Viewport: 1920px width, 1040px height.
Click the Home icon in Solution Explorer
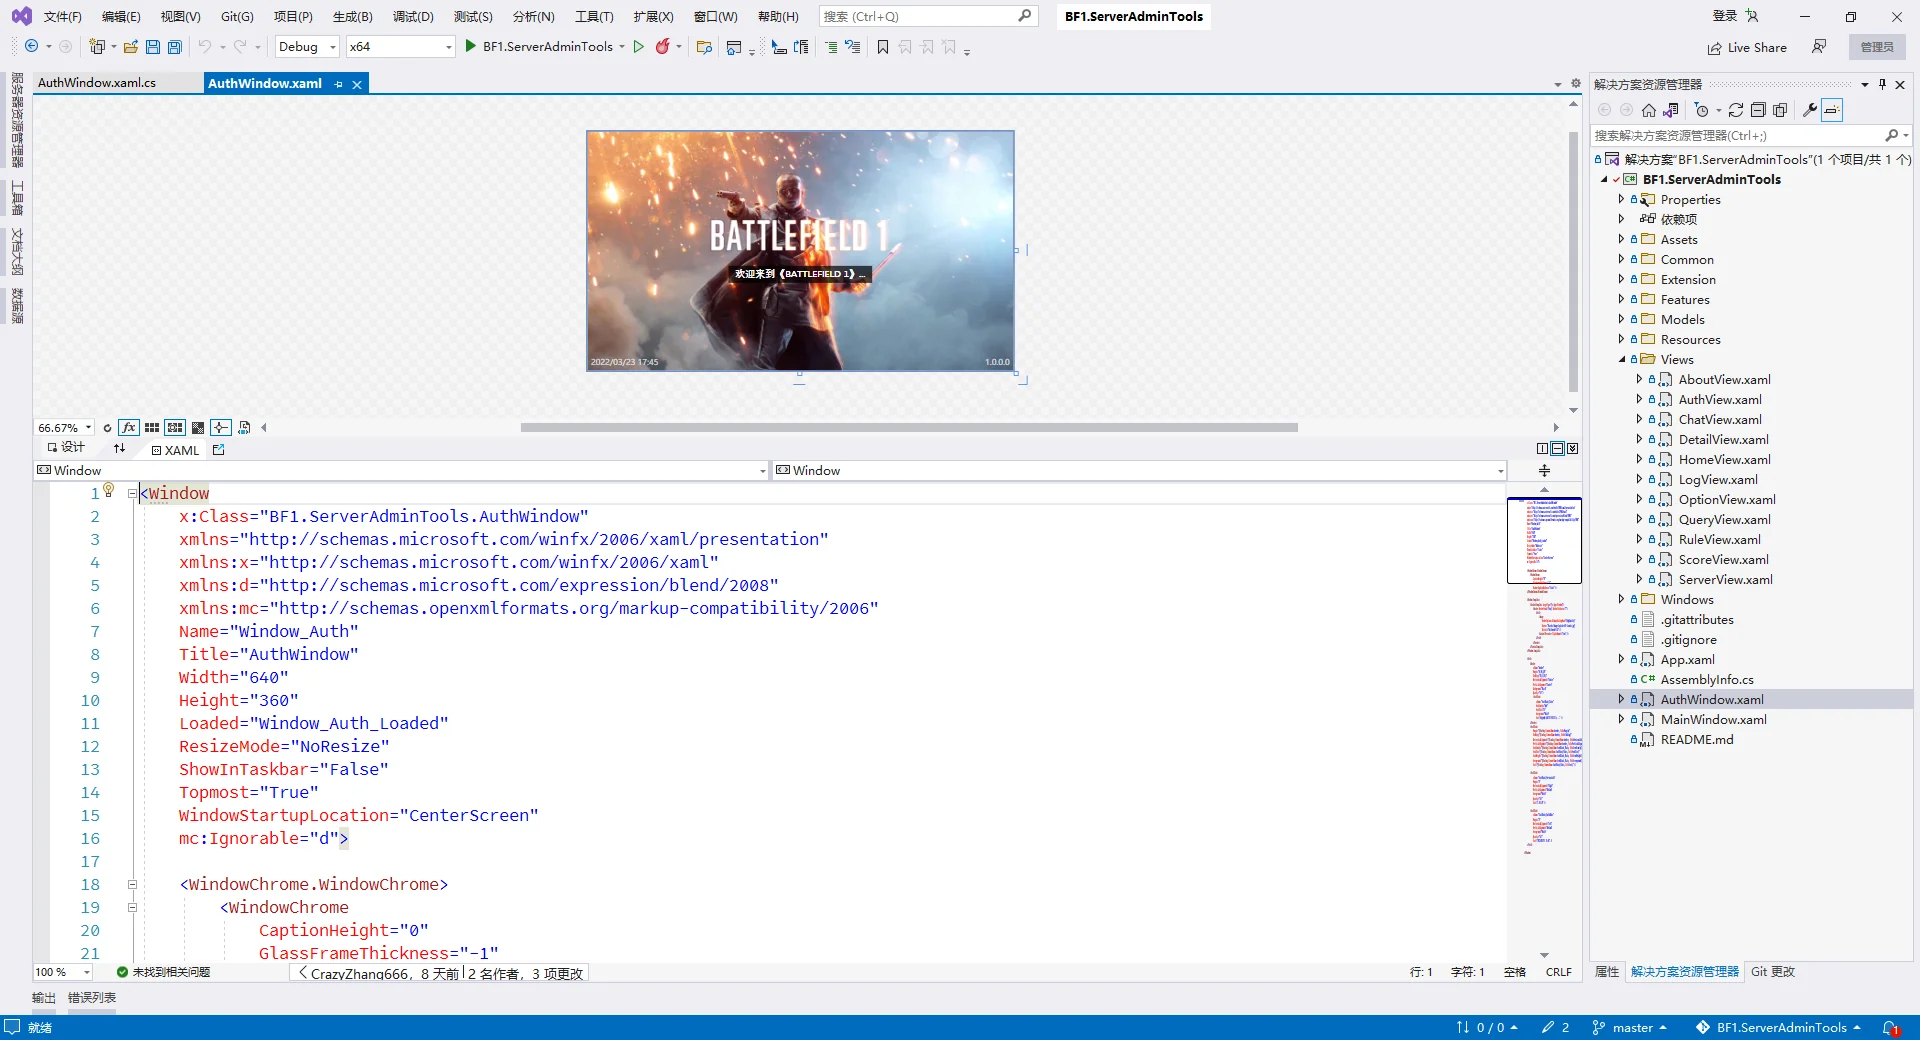coord(1650,110)
